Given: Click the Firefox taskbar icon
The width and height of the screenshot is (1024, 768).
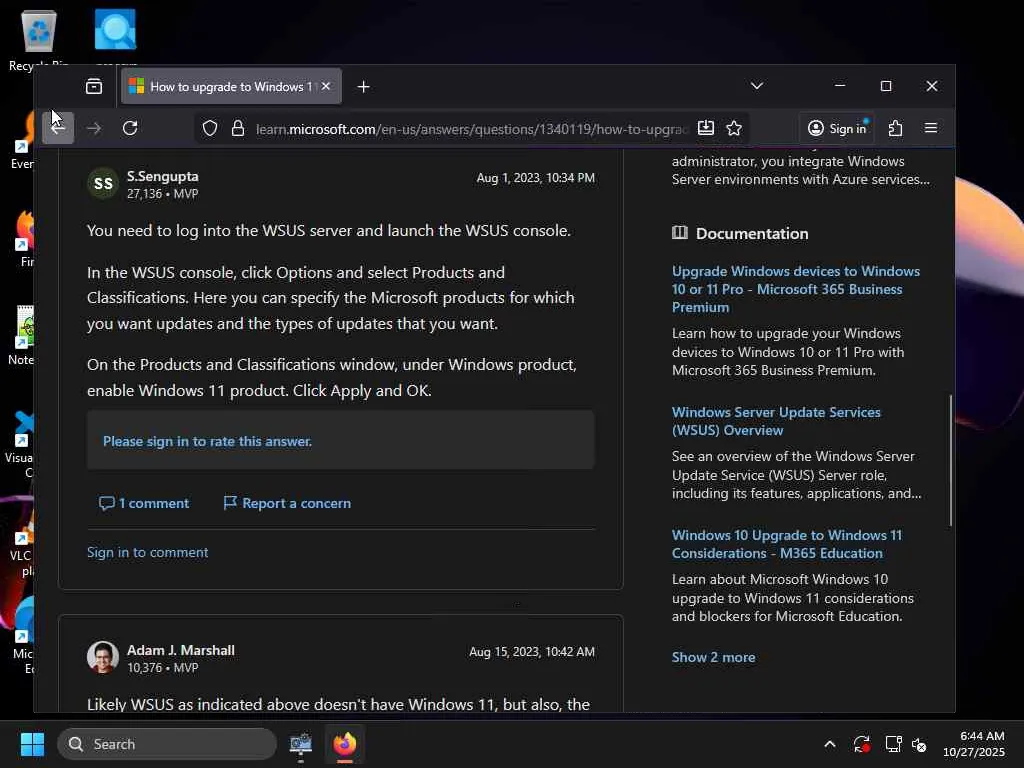Looking at the screenshot, I should point(345,744).
